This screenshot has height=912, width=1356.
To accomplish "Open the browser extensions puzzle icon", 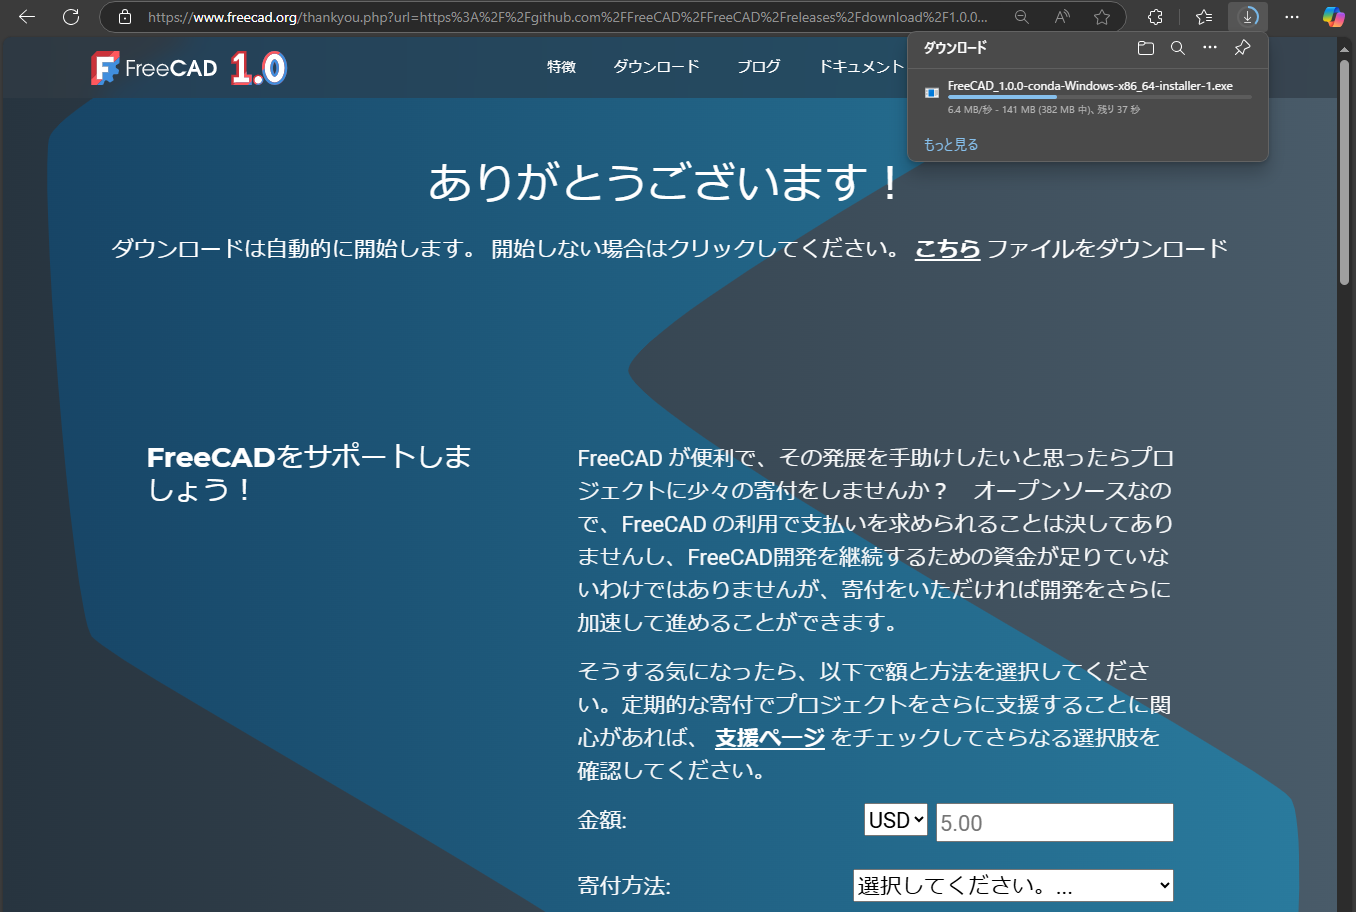I will tap(1155, 17).
